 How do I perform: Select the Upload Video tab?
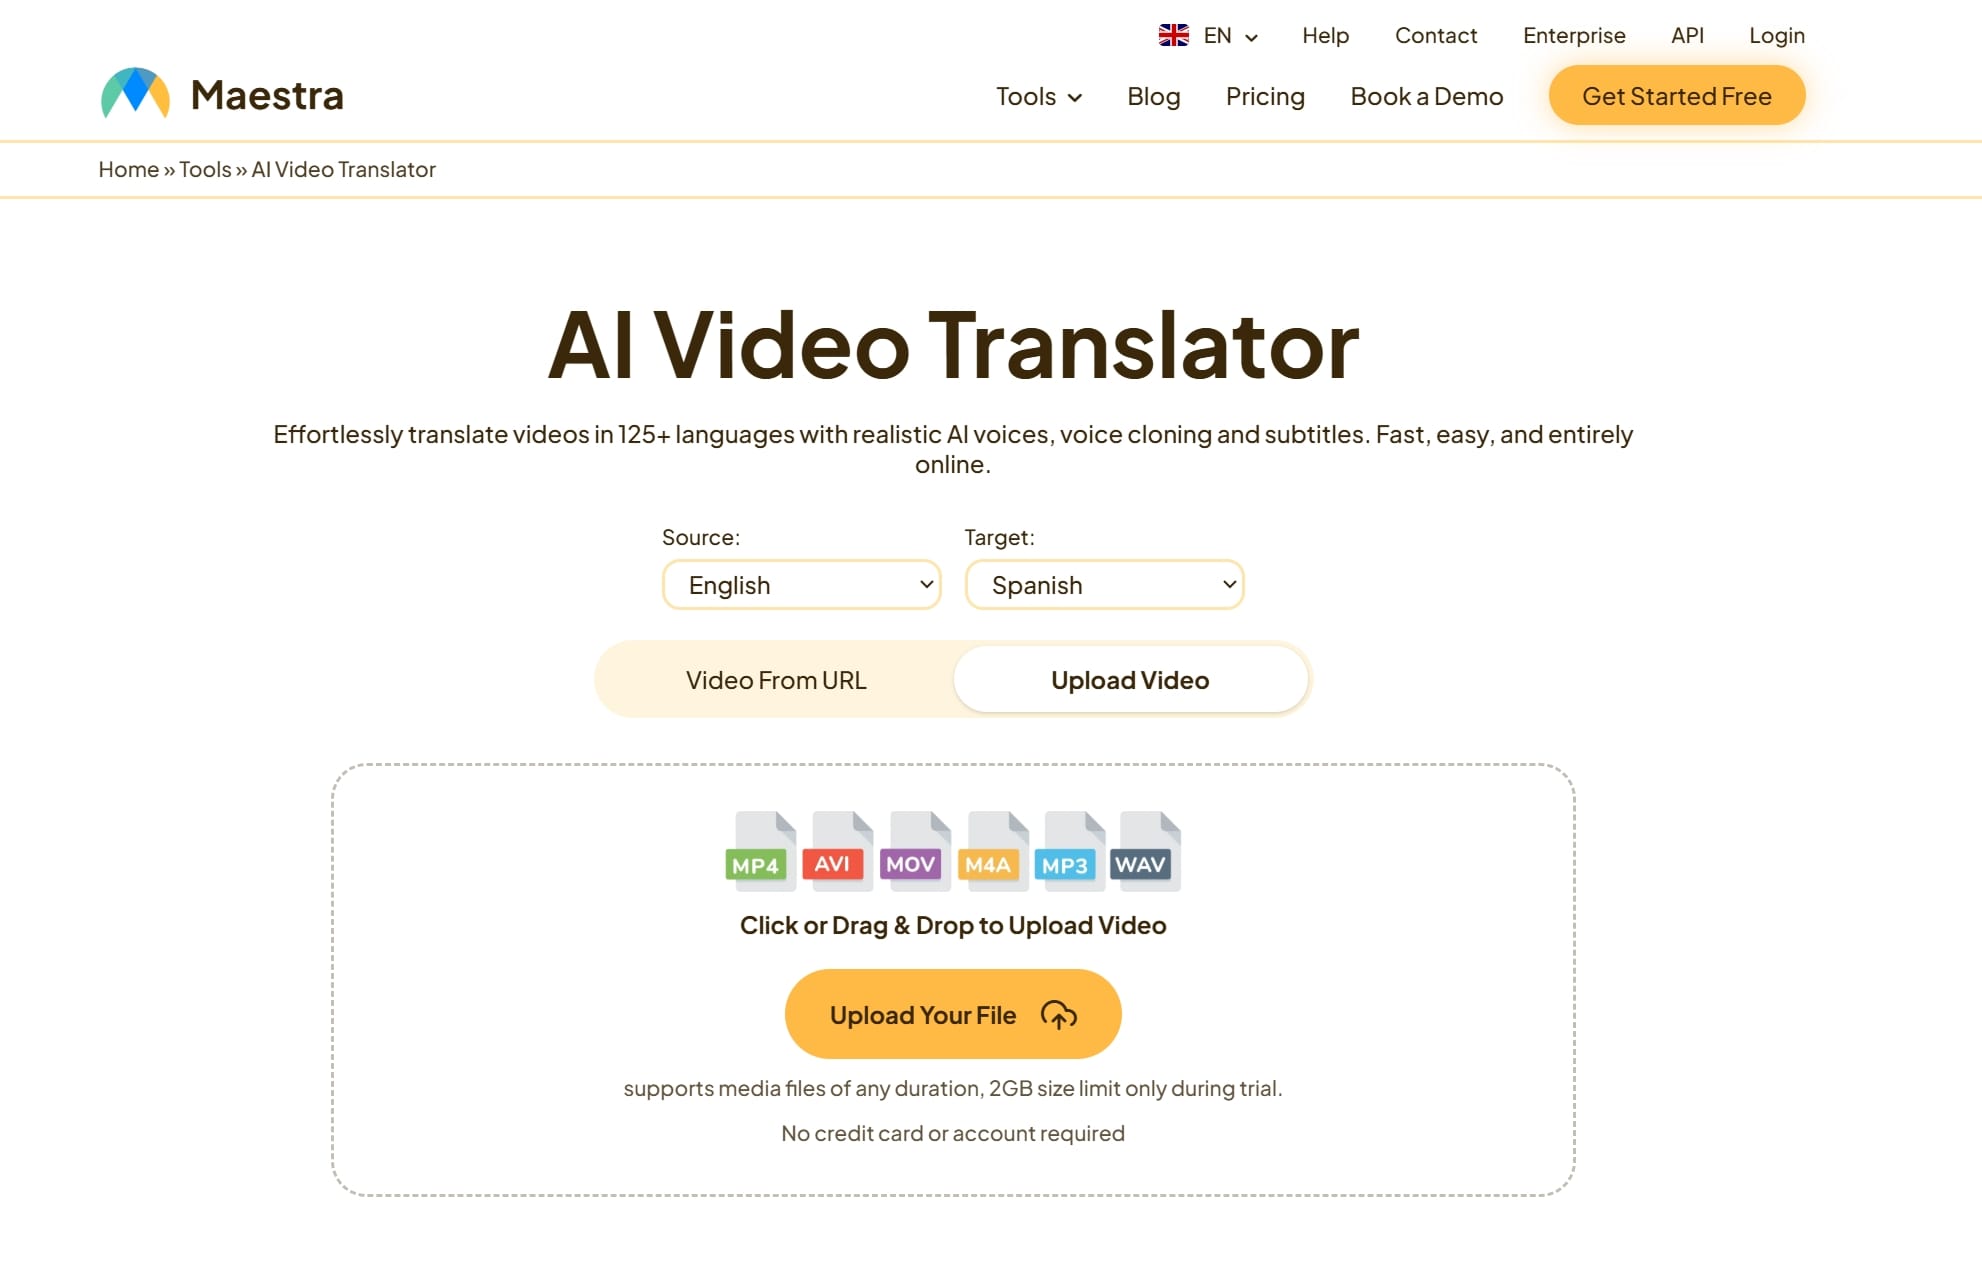click(x=1130, y=679)
